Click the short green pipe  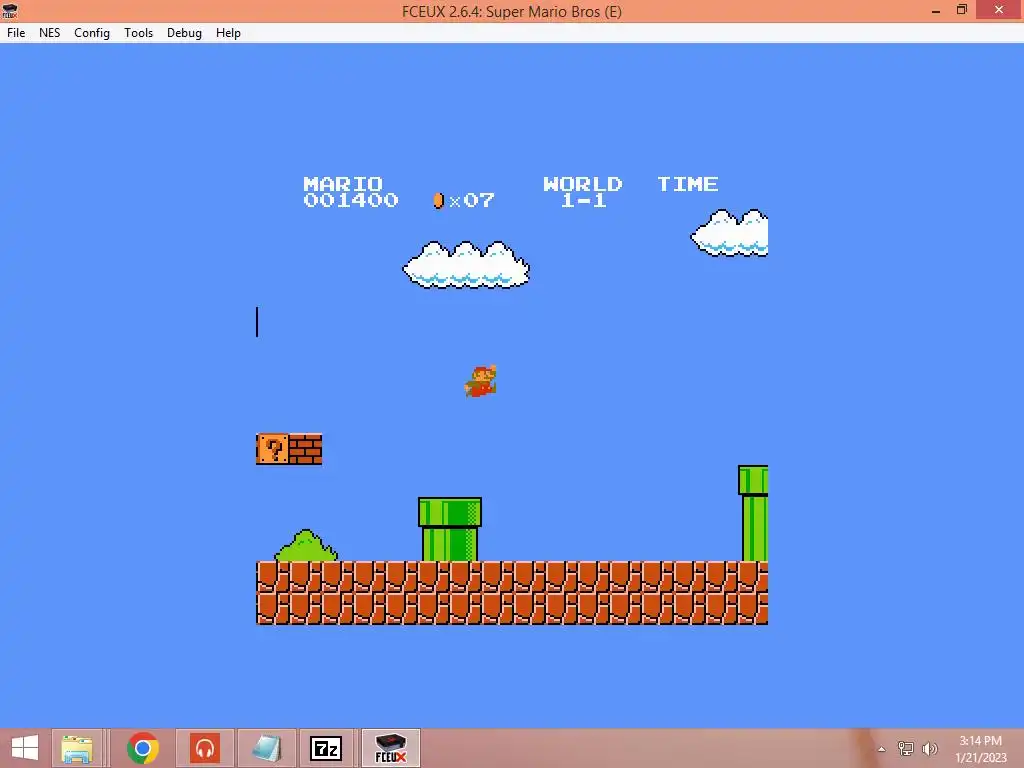point(450,529)
